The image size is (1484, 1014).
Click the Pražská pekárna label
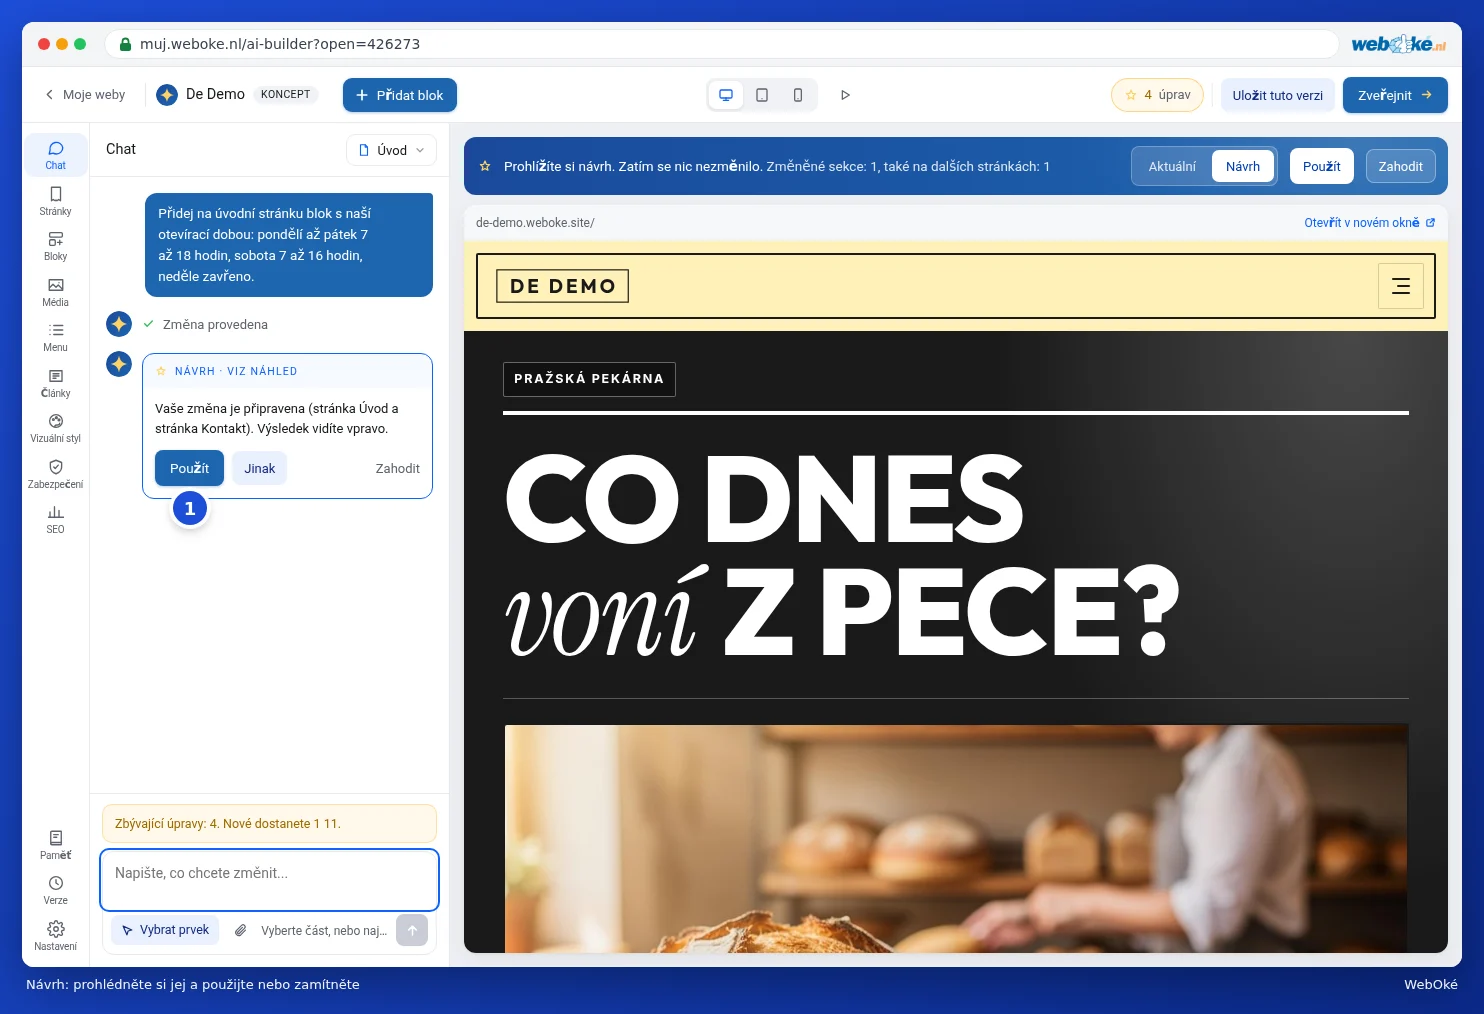589,379
